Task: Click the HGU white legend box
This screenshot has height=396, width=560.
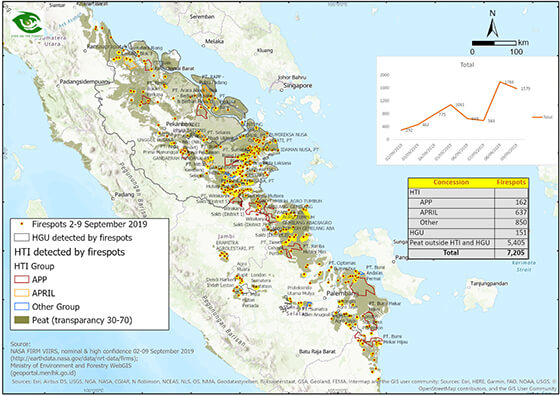Action: (21, 238)
